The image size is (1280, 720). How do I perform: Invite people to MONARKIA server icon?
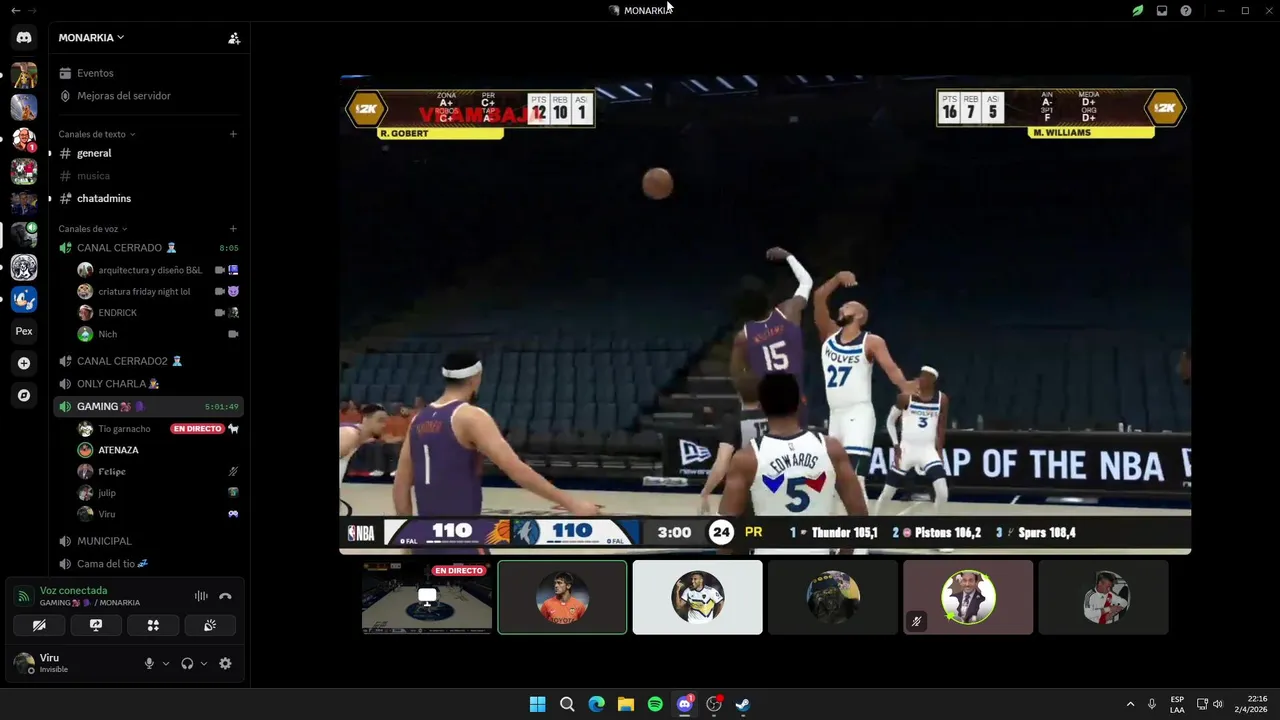(234, 38)
